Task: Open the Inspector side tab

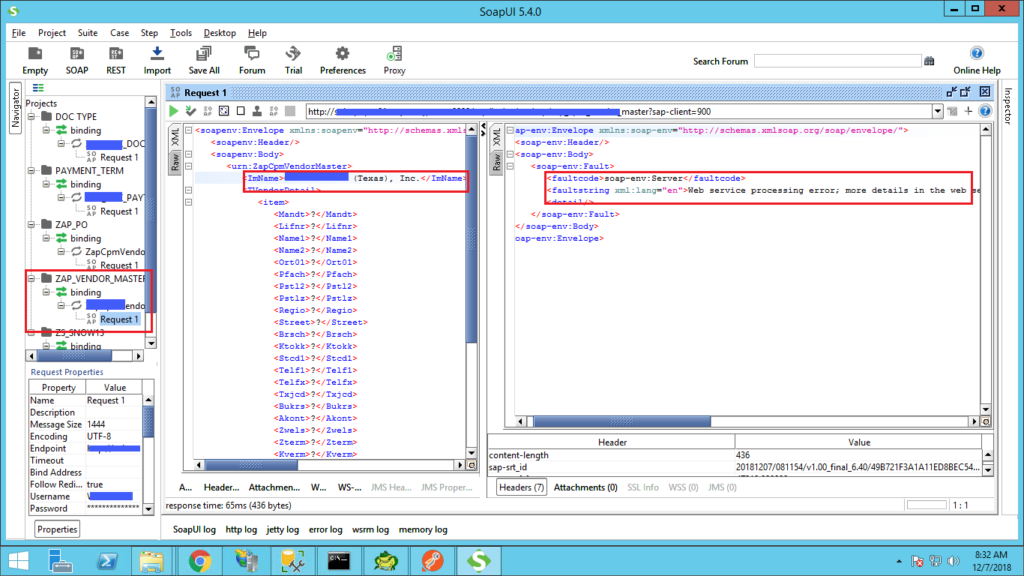Action: pos(1008,106)
